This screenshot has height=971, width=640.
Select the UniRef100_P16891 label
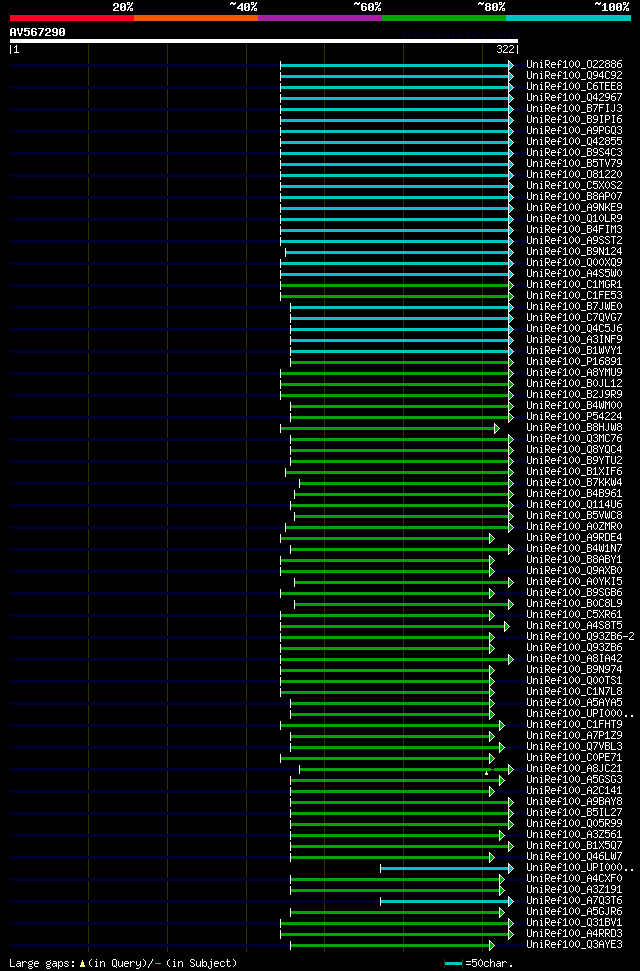click(574, 362)
